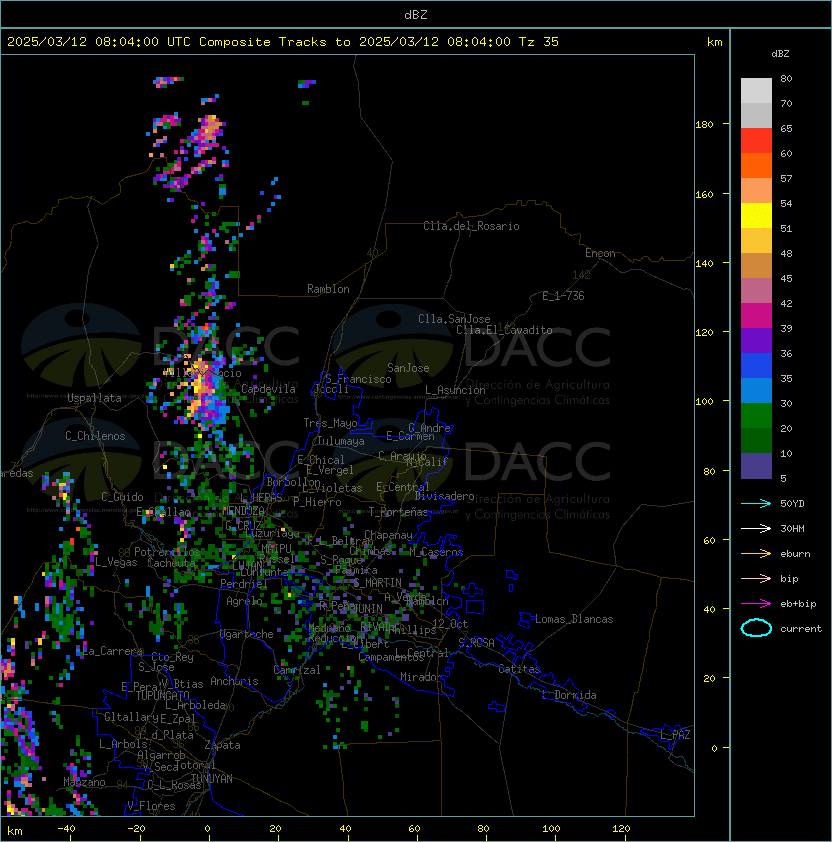Click the 'Catitas' place label
This screenshot has width=832, height=842.
[x=519, y=669]
